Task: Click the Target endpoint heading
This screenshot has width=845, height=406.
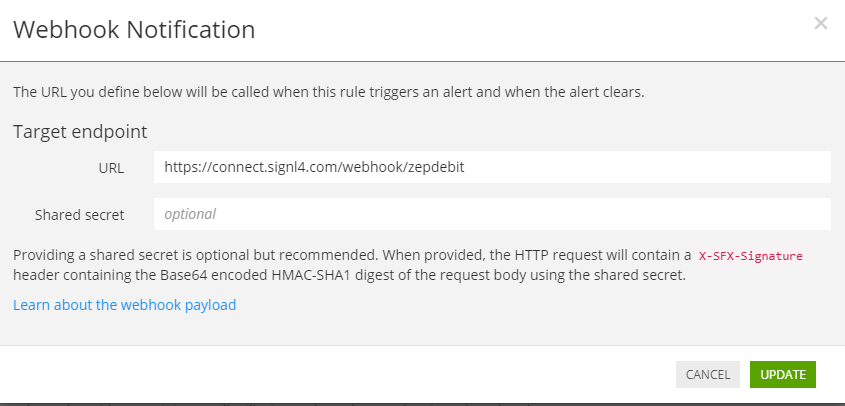Action: click(x=80, y=132)
